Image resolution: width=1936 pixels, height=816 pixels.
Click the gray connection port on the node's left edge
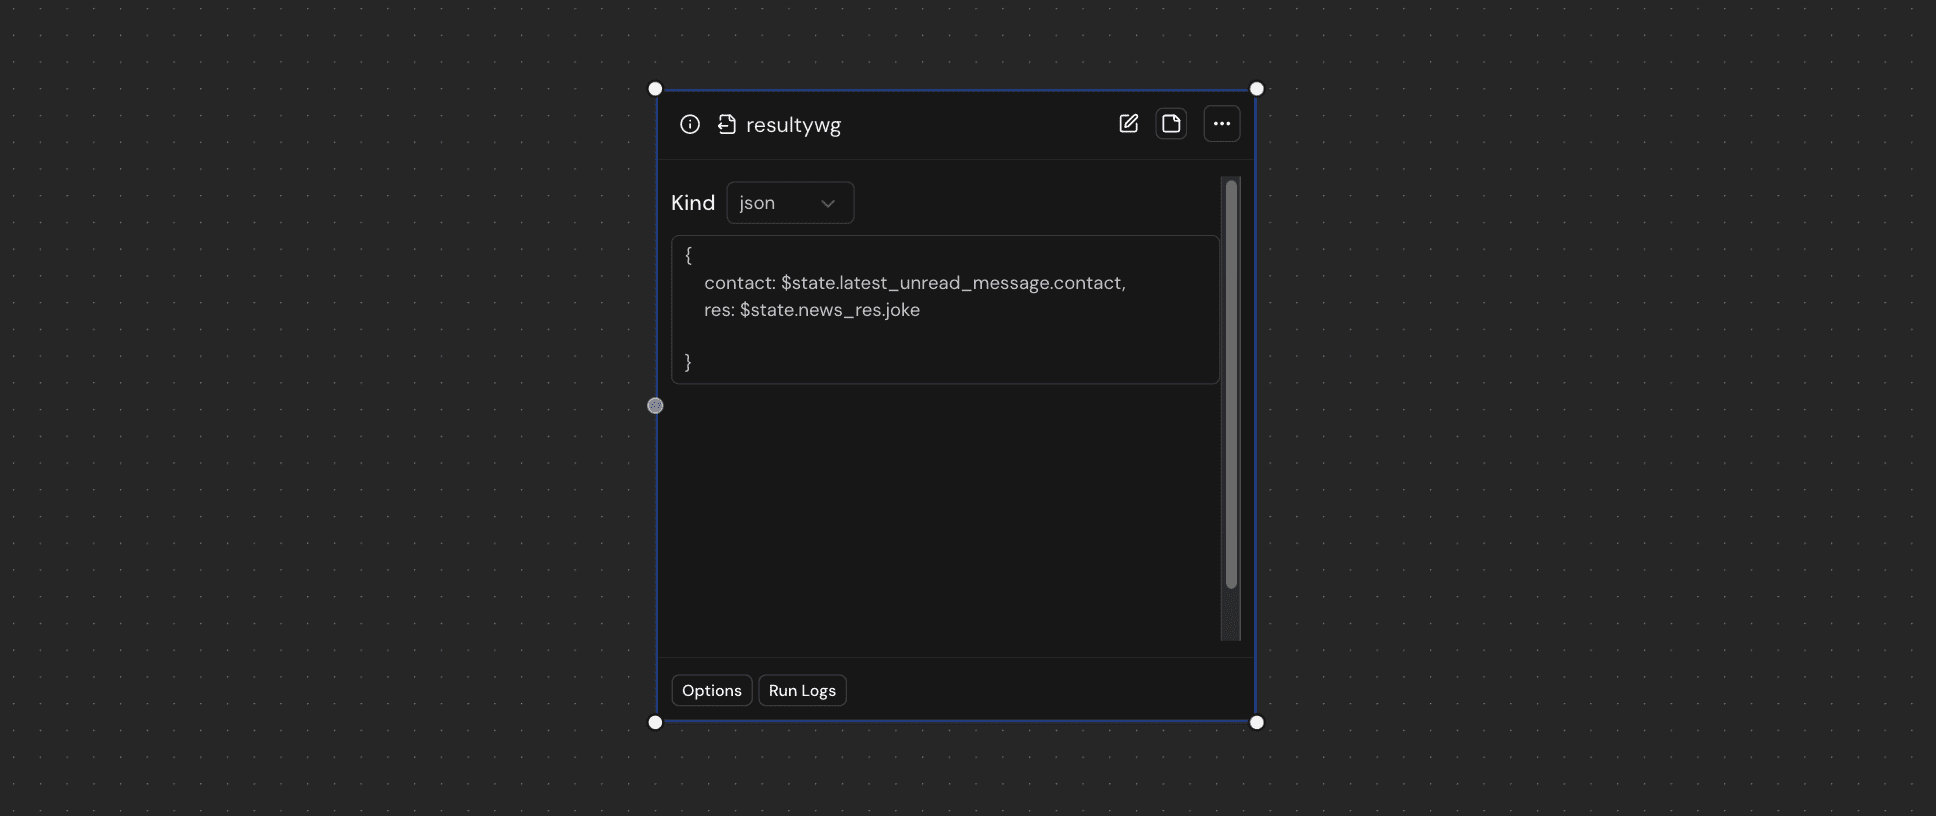(655, 405)
